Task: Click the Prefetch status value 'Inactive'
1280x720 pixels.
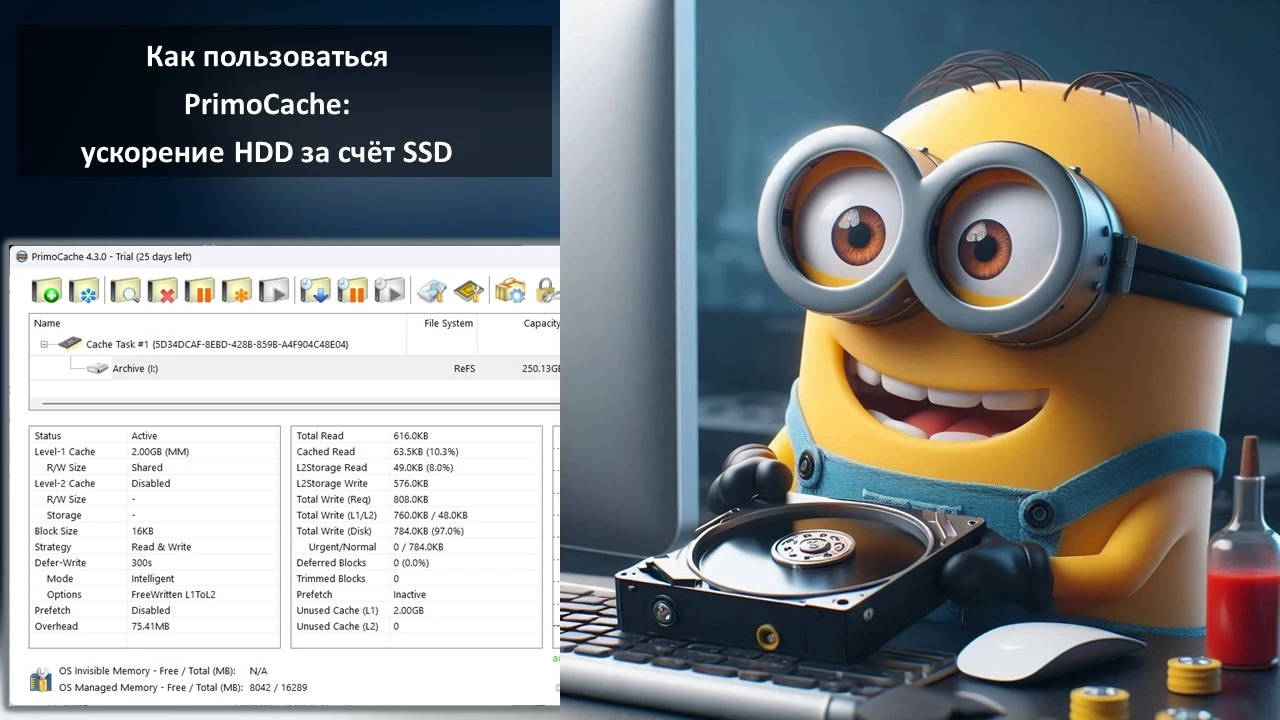Action: click(409, 595)
